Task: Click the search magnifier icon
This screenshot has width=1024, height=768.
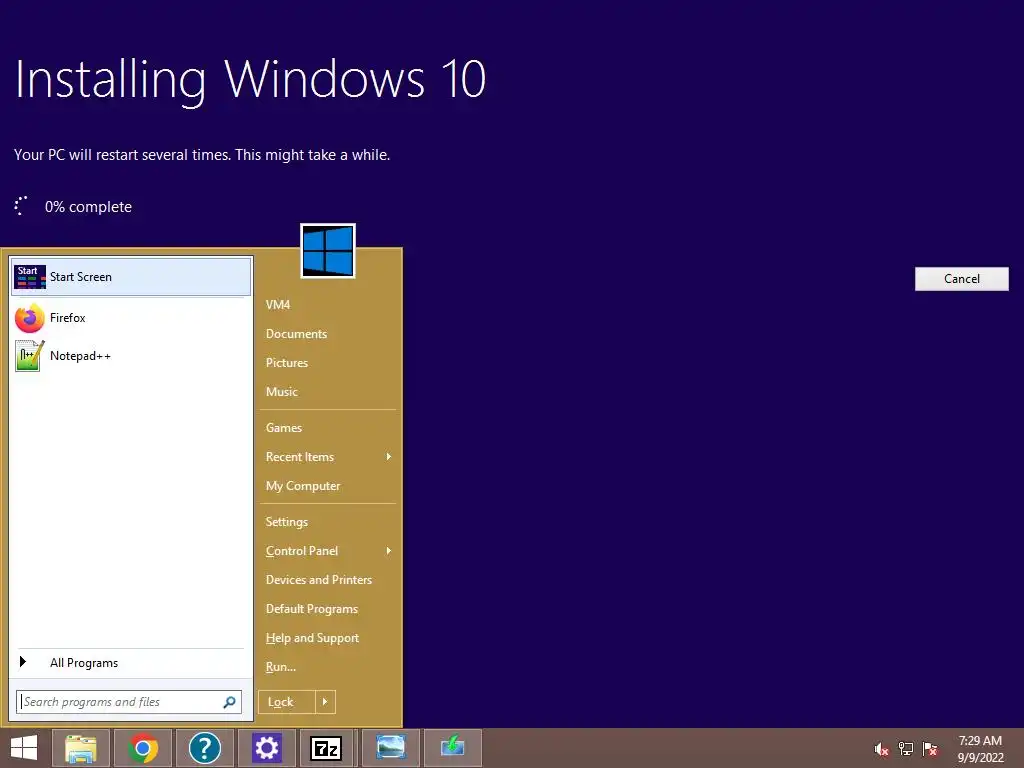Action: point(229,702)
